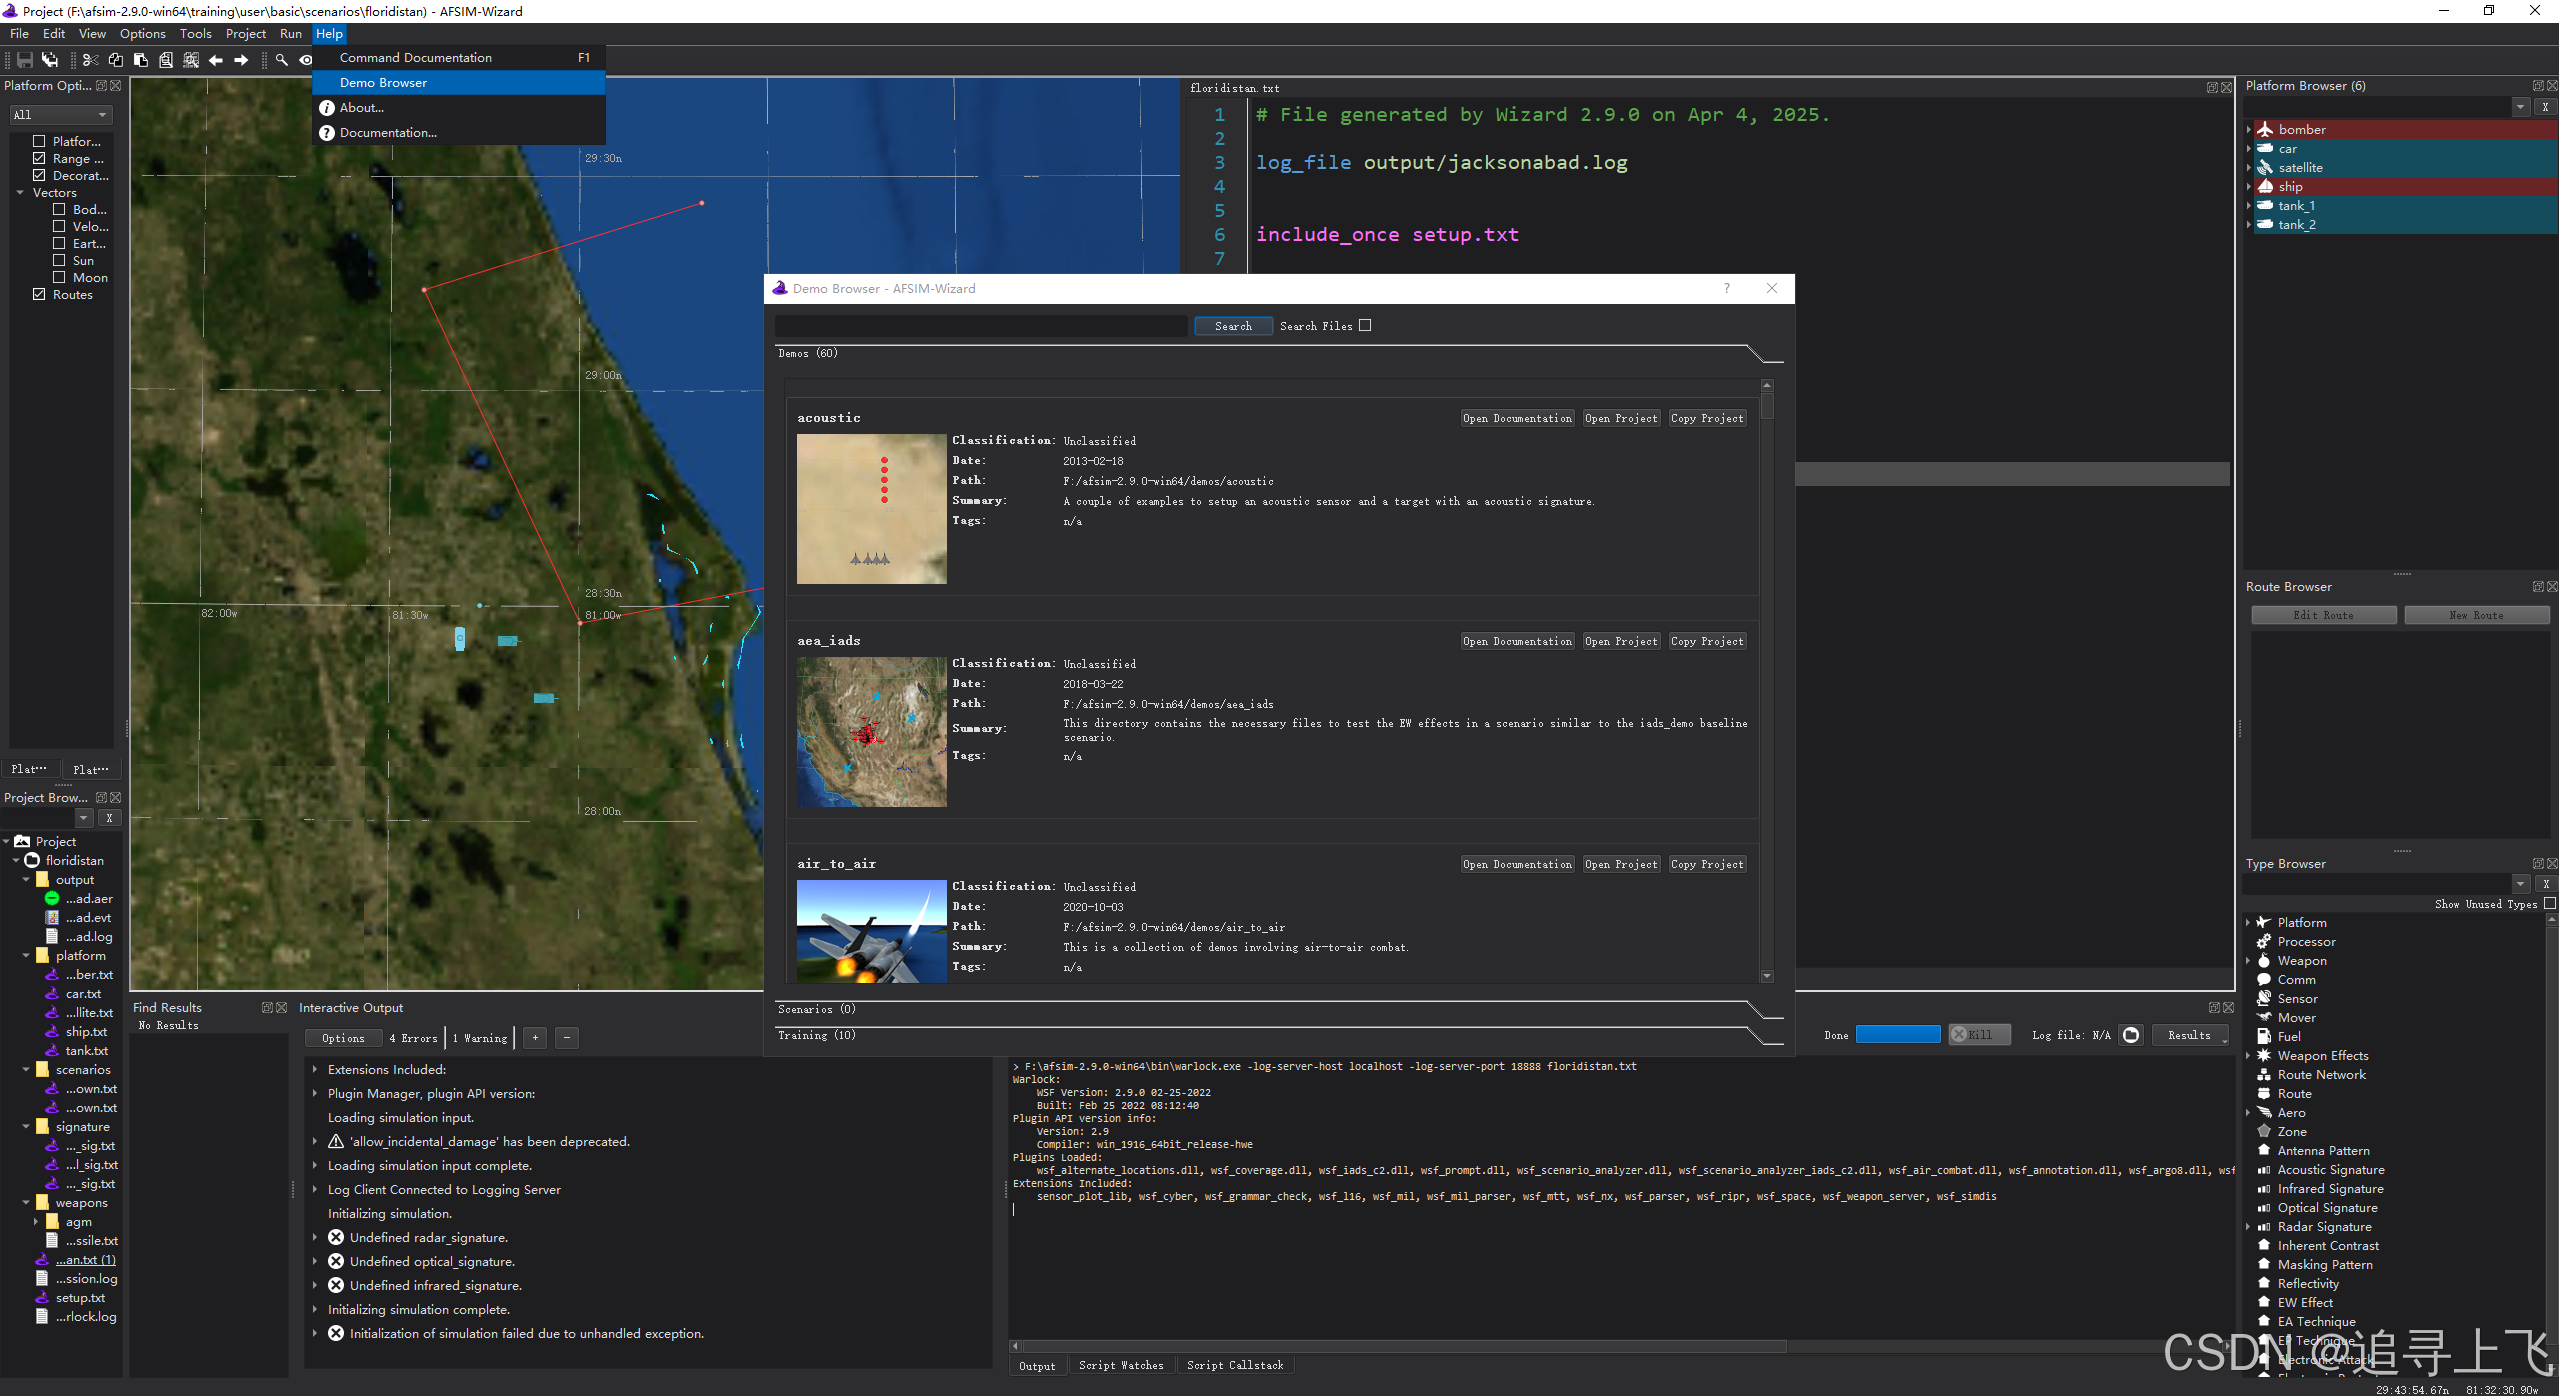Open Project for acoustic demo

tap(1621, 418)
